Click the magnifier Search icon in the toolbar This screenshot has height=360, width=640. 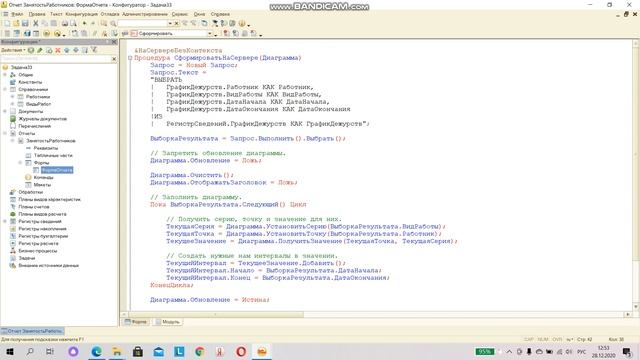pyautogui.click(x=113, y=24)
